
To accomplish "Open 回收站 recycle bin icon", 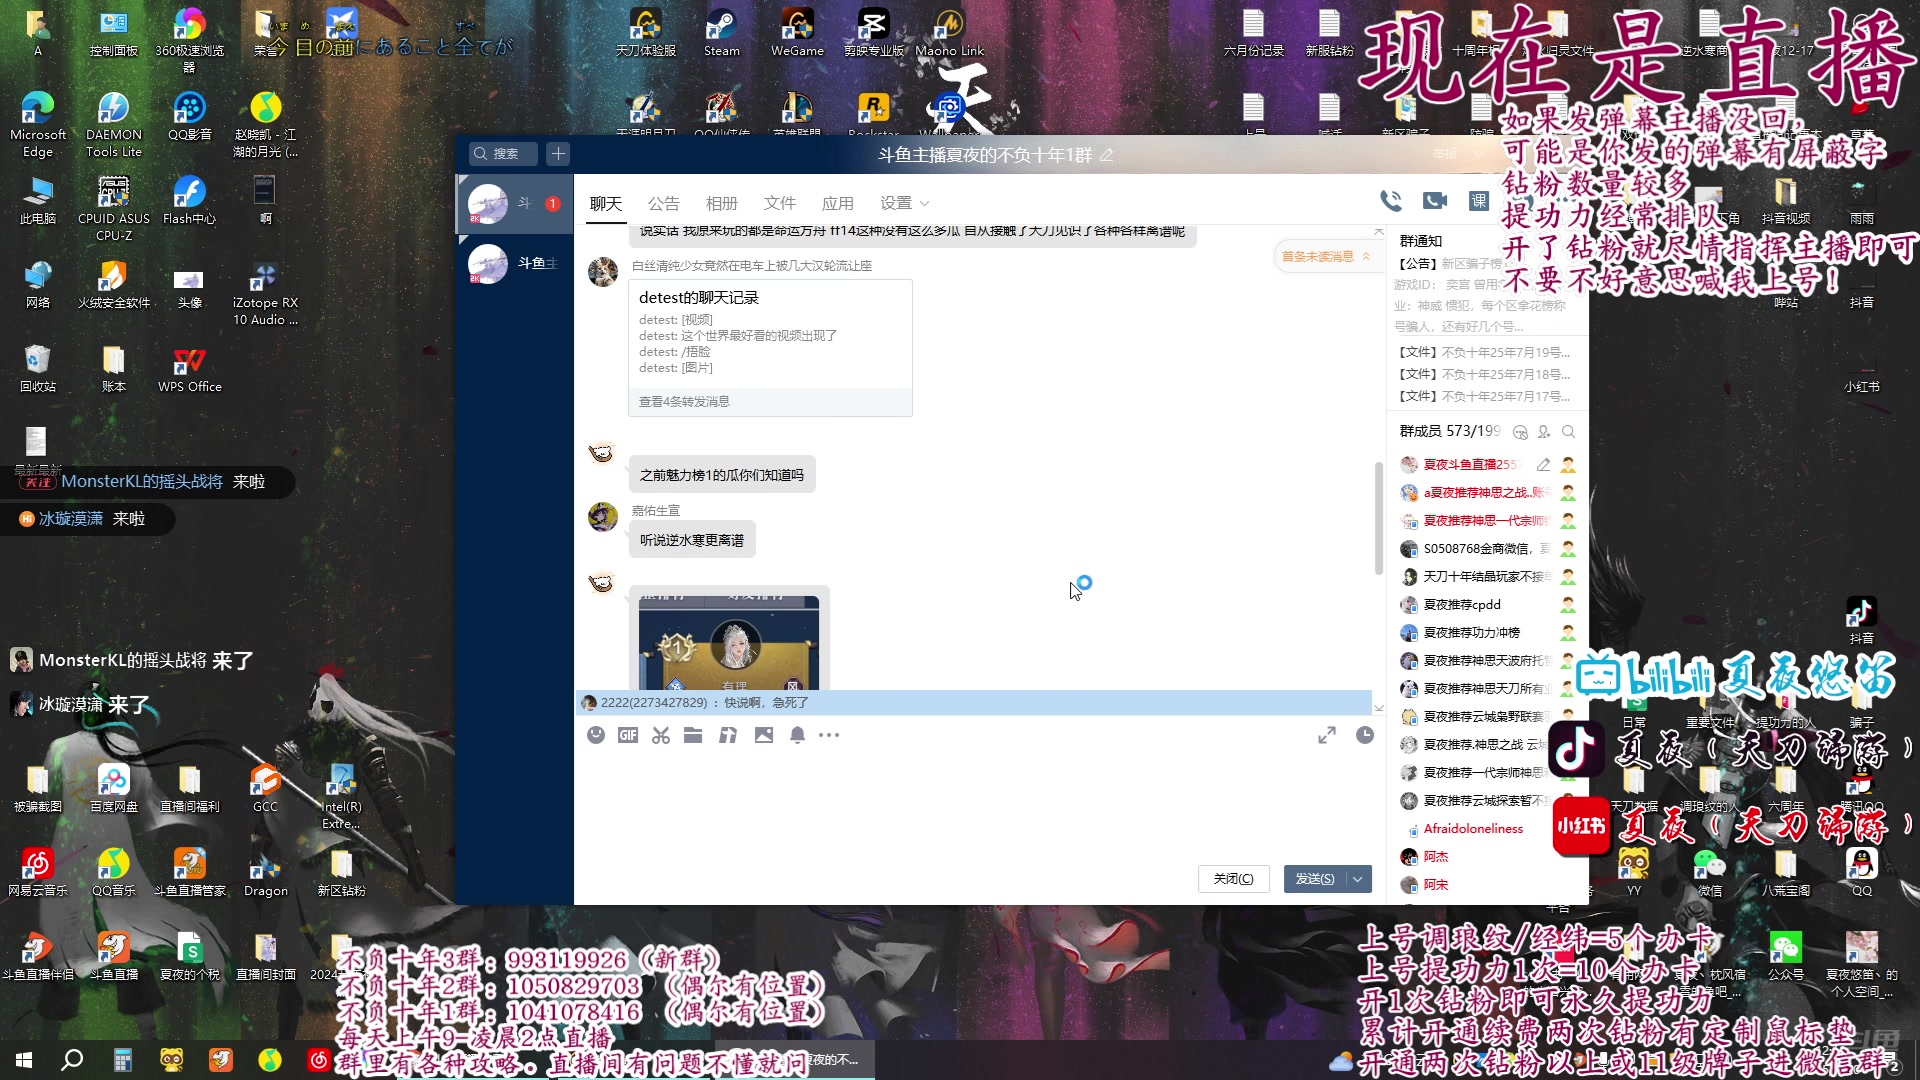I will 37,368.
